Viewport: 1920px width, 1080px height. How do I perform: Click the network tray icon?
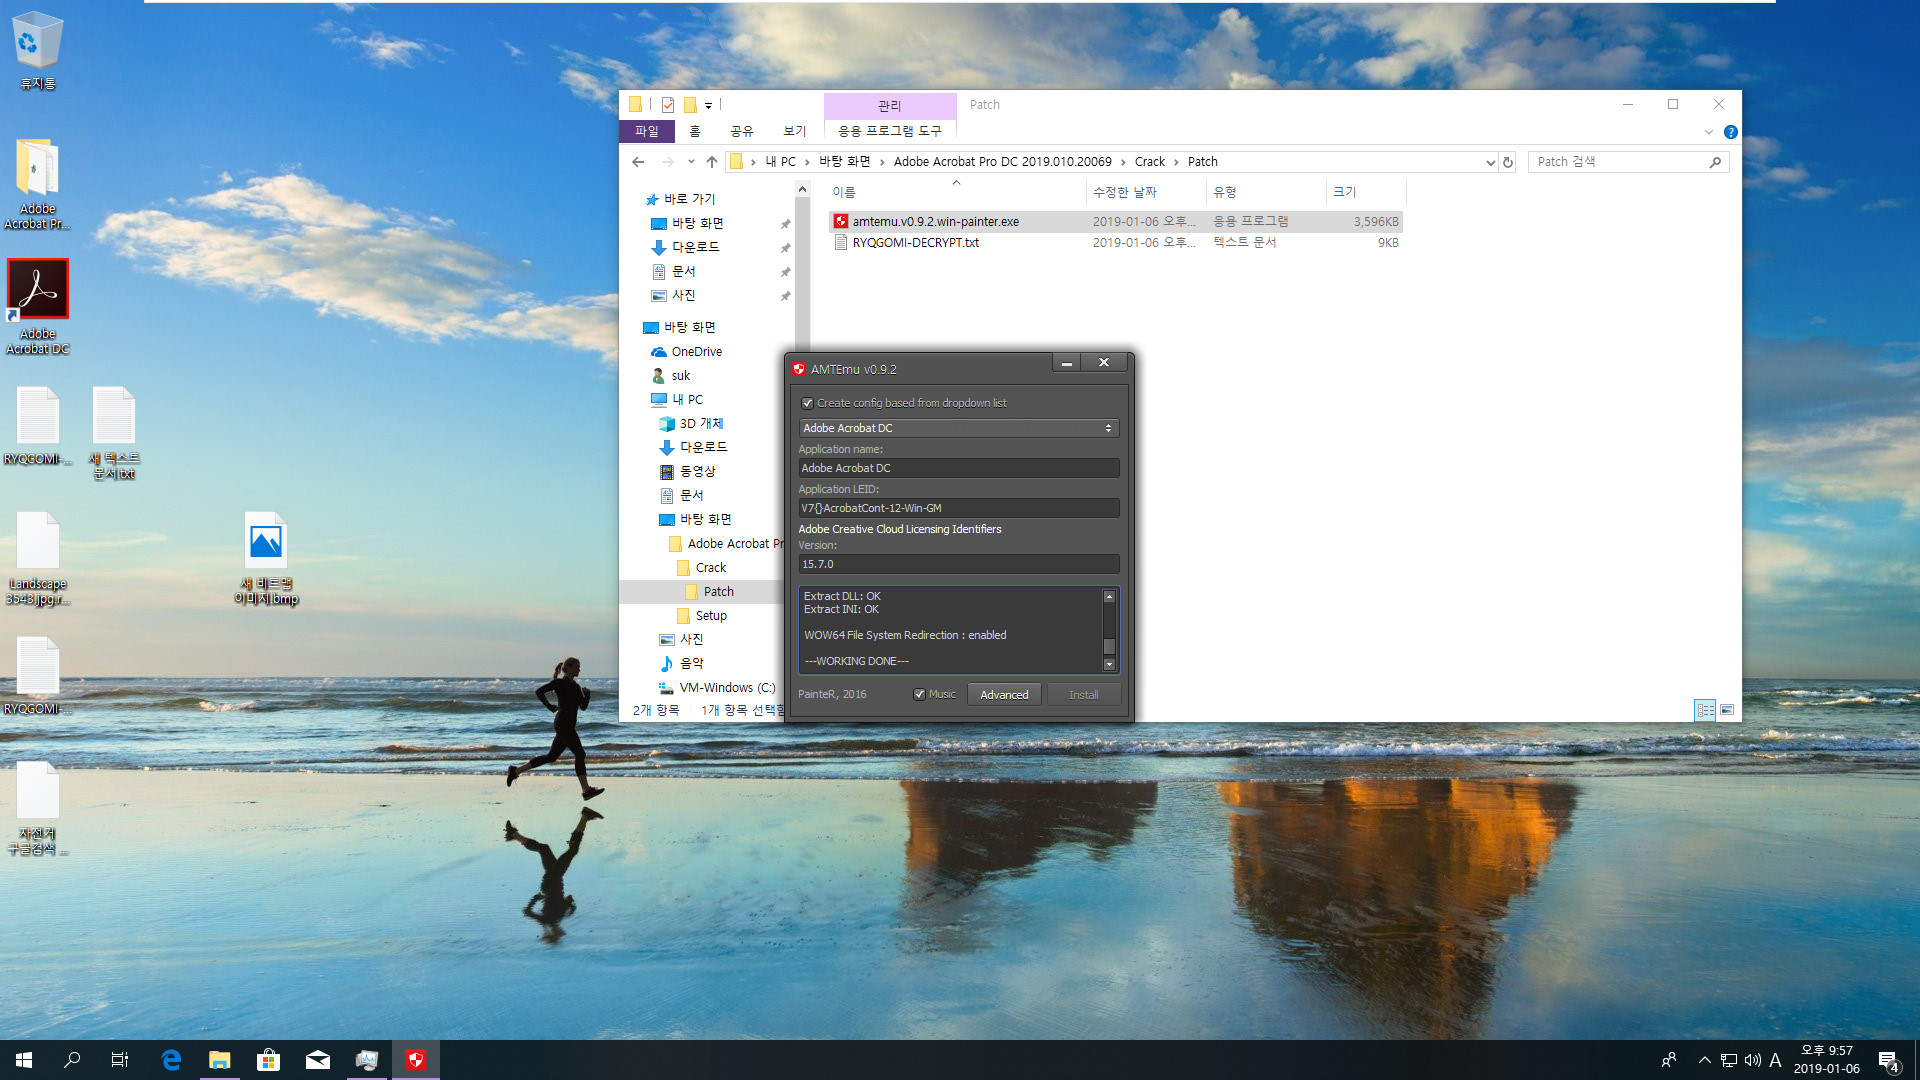point(1729,1060)
